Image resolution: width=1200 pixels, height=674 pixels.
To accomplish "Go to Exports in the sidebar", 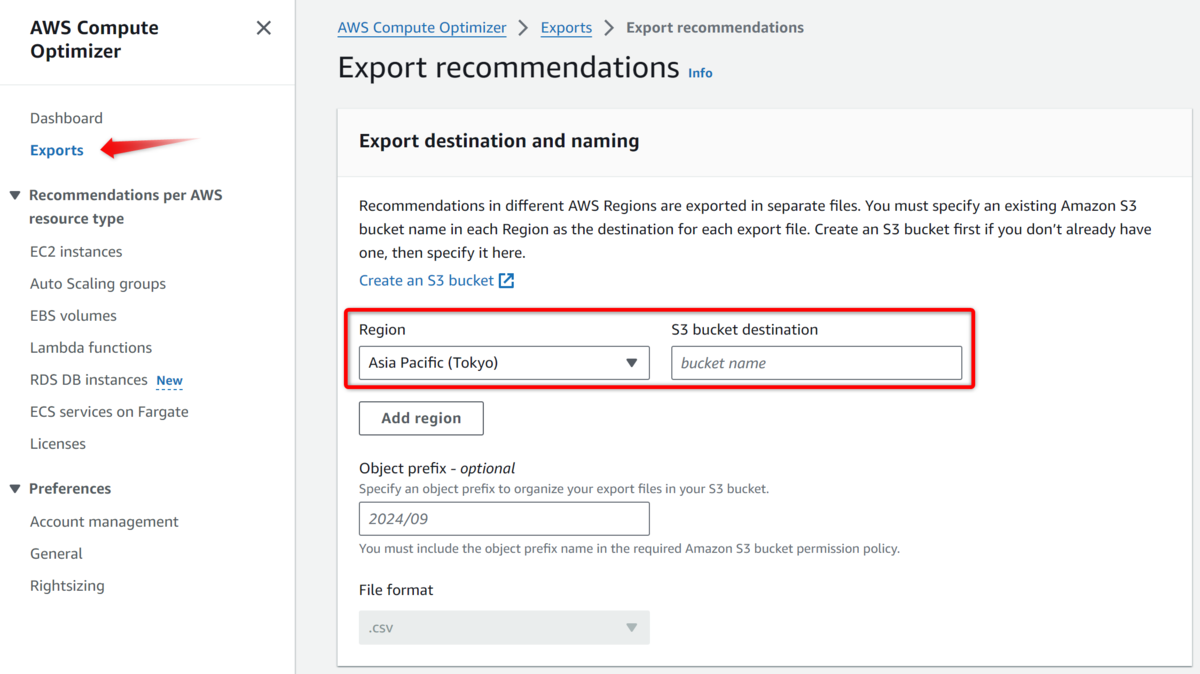I will click(57, 150).
